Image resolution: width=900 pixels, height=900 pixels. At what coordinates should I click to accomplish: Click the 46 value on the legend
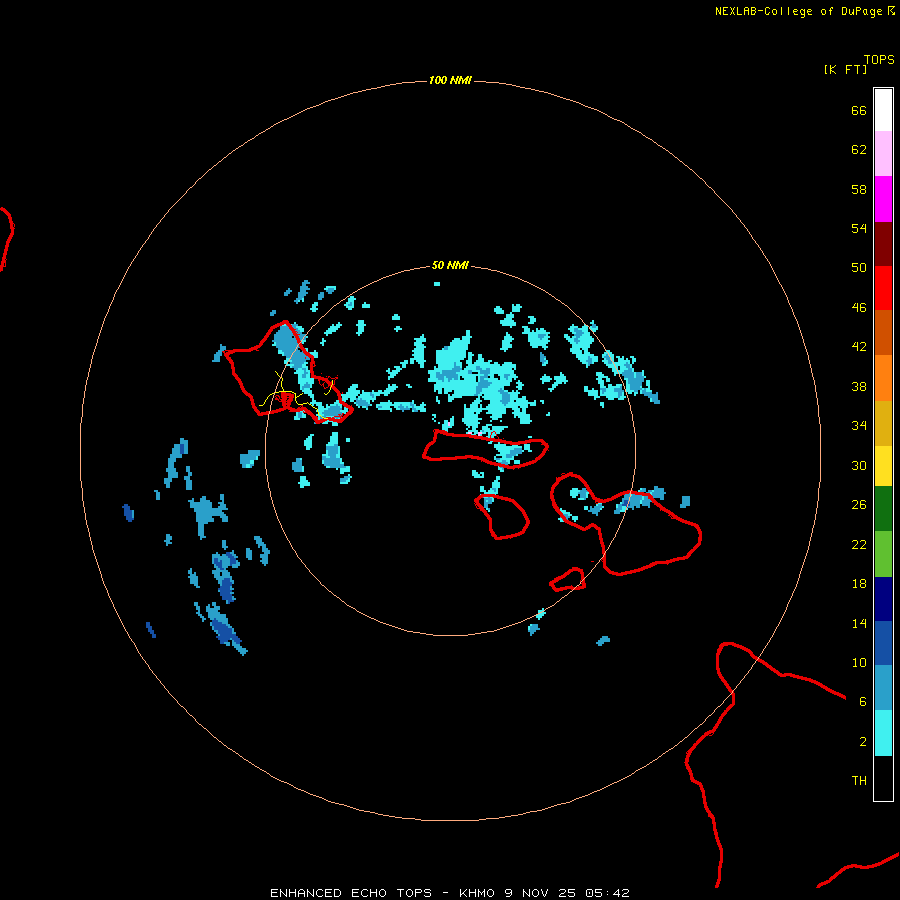[859, 308]
